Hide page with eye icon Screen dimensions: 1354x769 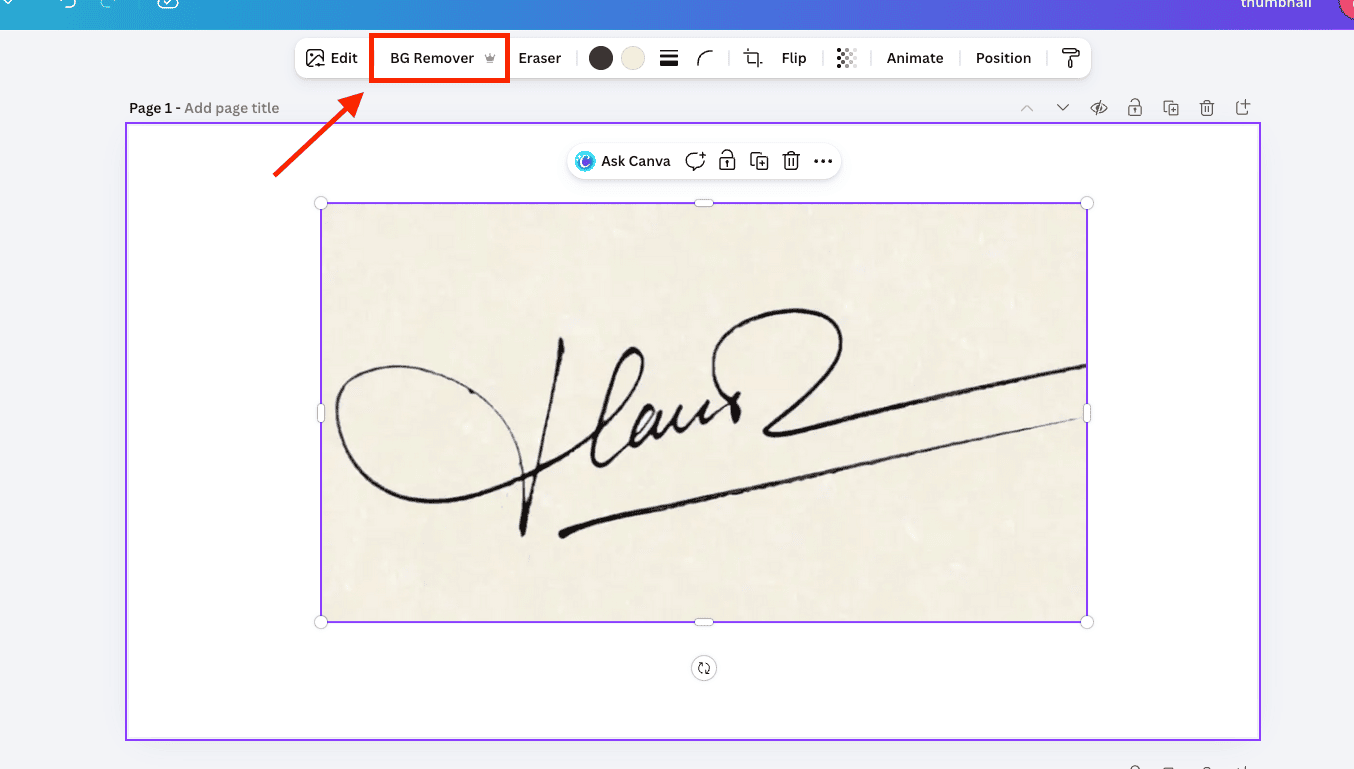[x=1099, y=108]
